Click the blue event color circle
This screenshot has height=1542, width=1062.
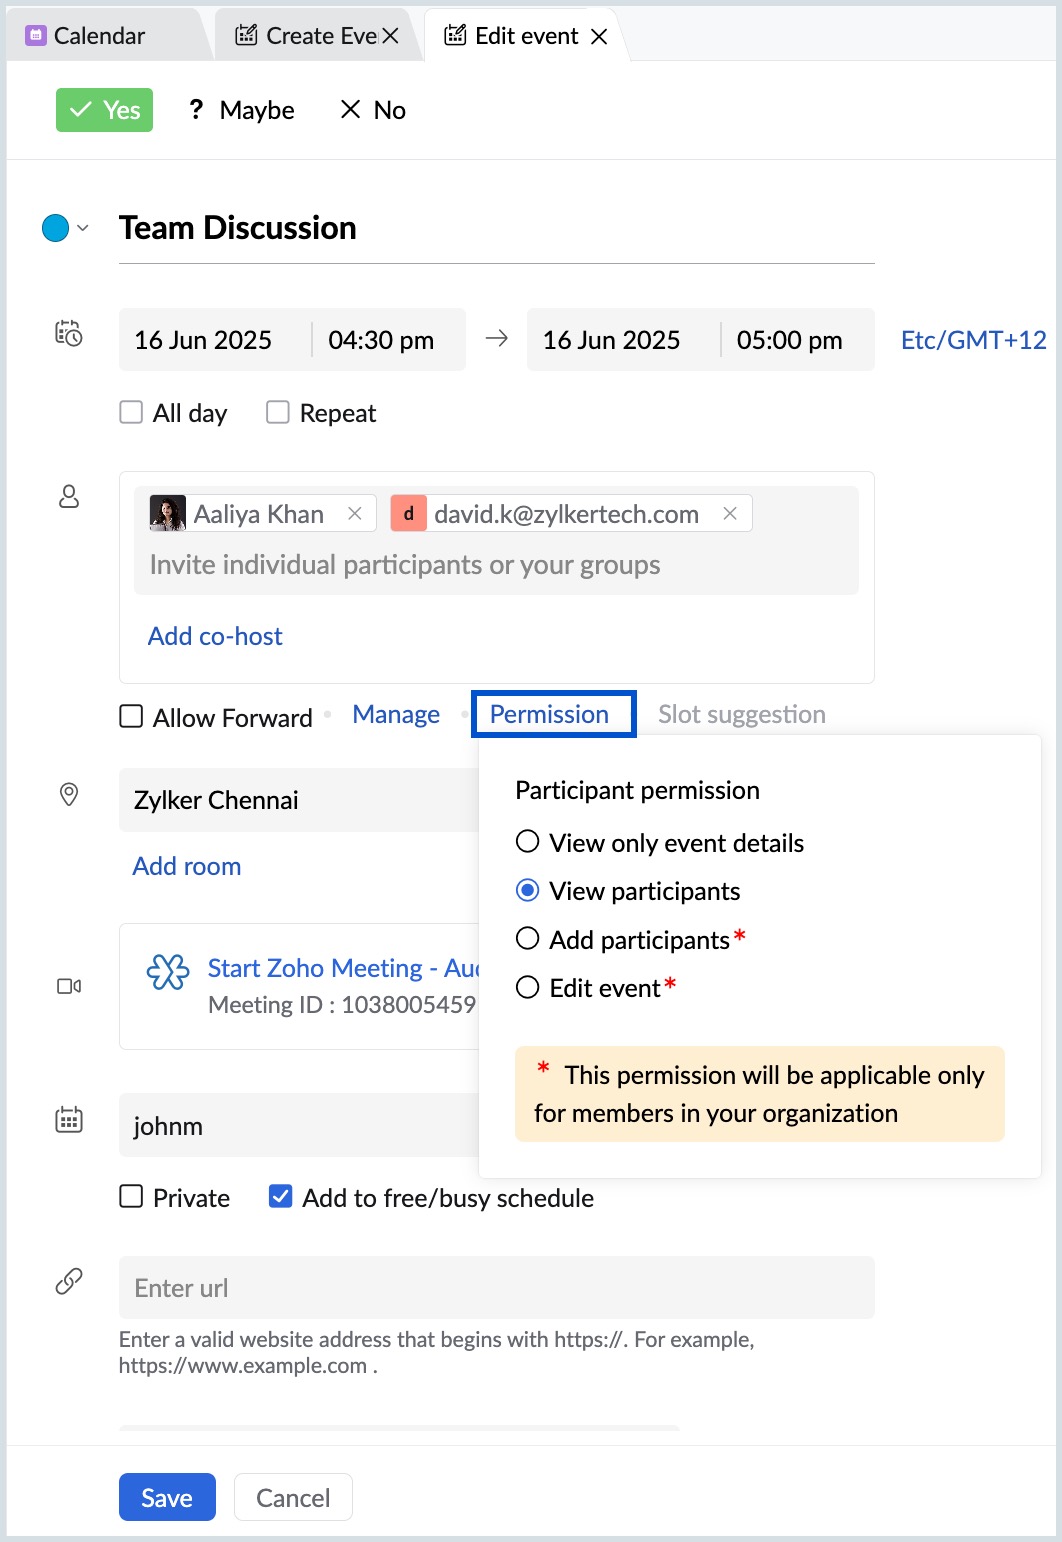[55, 229]
